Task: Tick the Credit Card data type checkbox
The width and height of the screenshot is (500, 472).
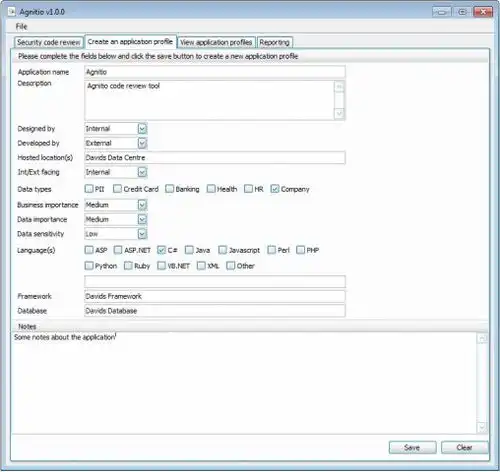Action: pyautogui.click(x=117, y=189)
